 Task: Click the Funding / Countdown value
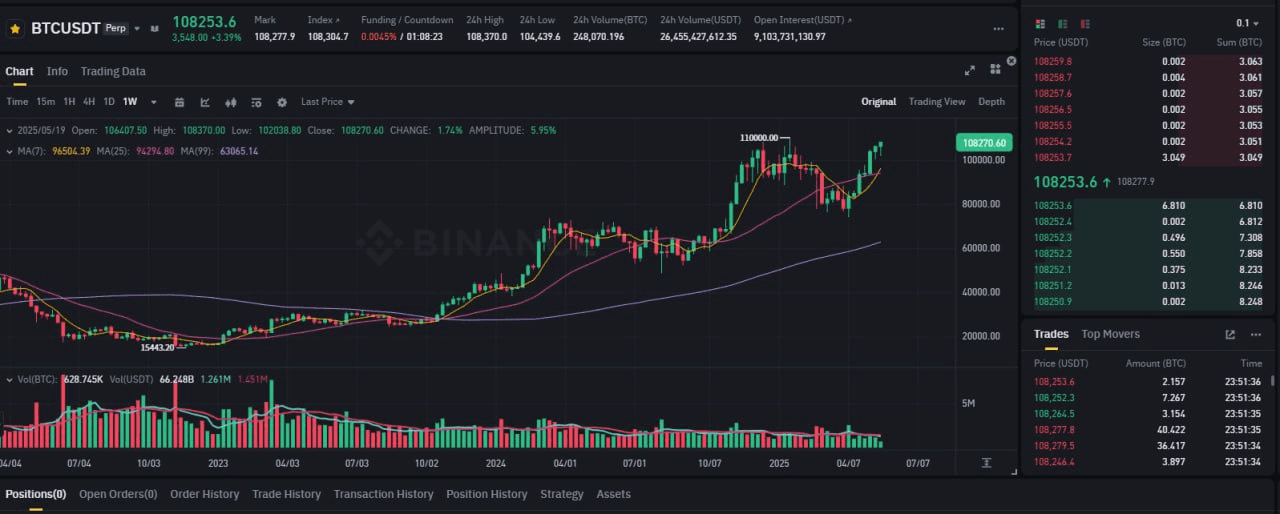click(402, 36)
